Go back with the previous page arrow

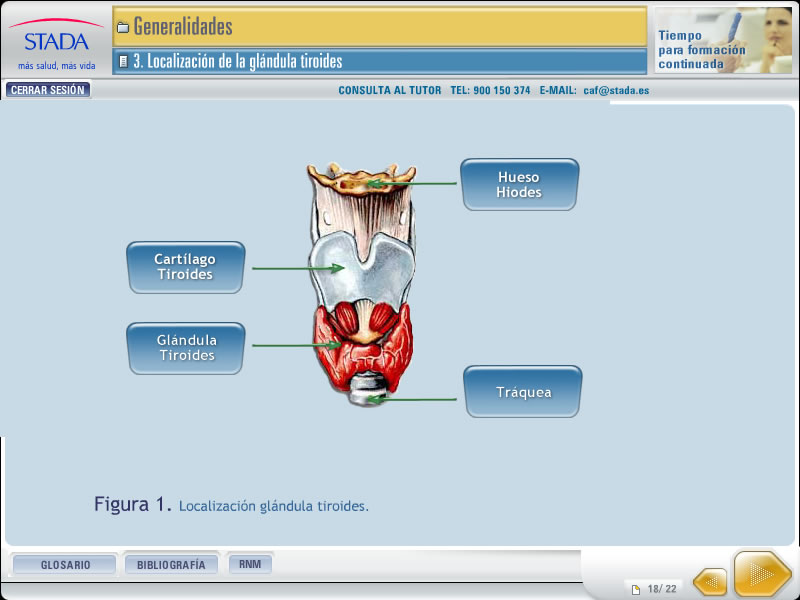coord(710,581)
